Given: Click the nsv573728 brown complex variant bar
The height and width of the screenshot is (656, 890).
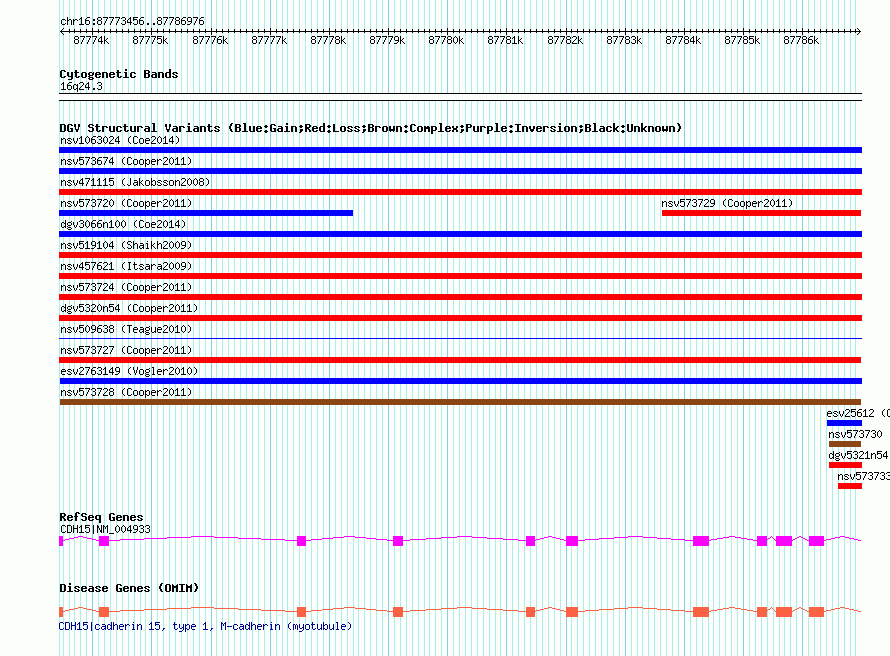Looking at the screenshot, I should (x=460, y=402).
